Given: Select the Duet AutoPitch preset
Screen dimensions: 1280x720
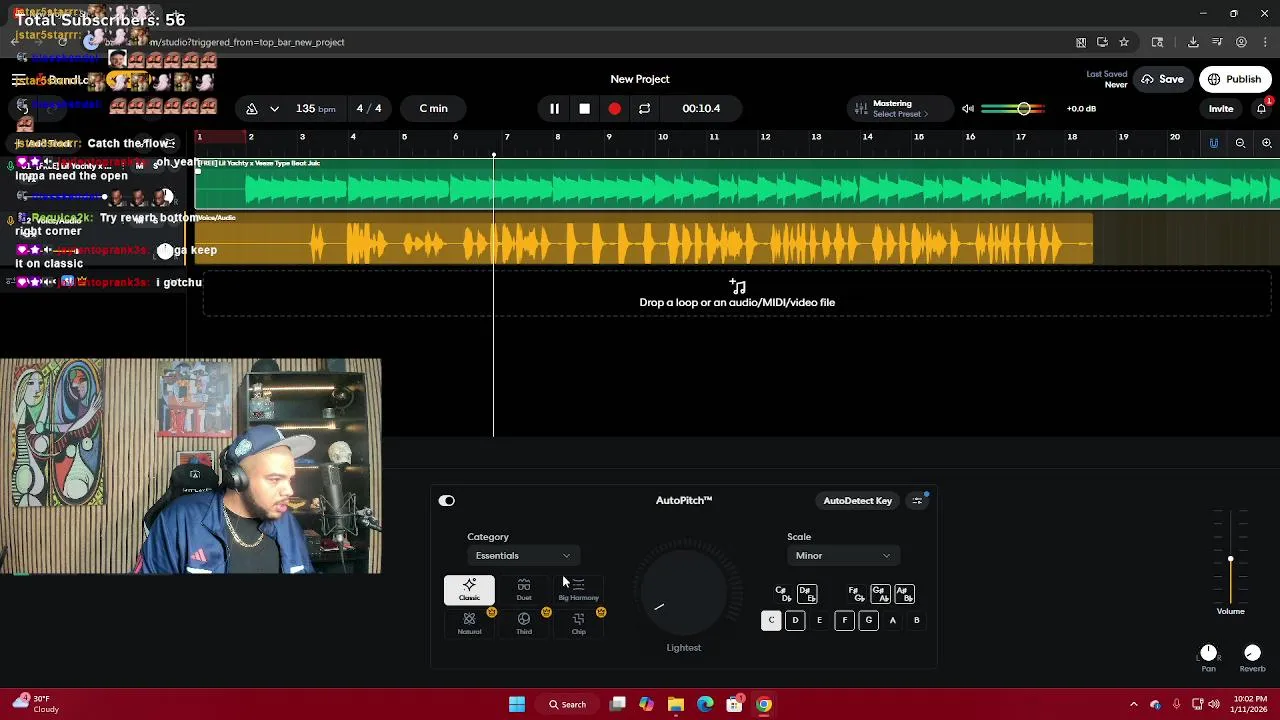Looking at the screenshot, I should click(x=524, y=590).
